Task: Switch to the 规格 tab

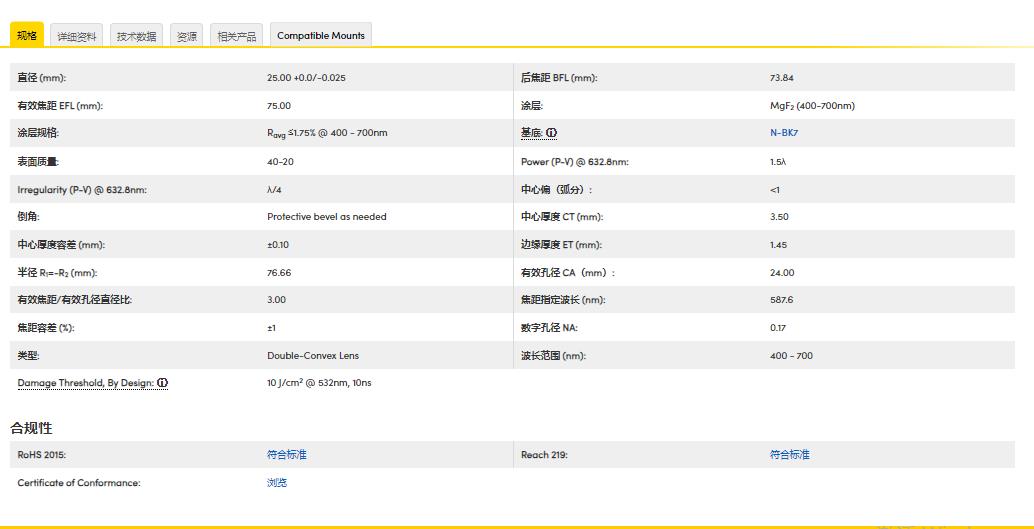Action: click(27, 36)
